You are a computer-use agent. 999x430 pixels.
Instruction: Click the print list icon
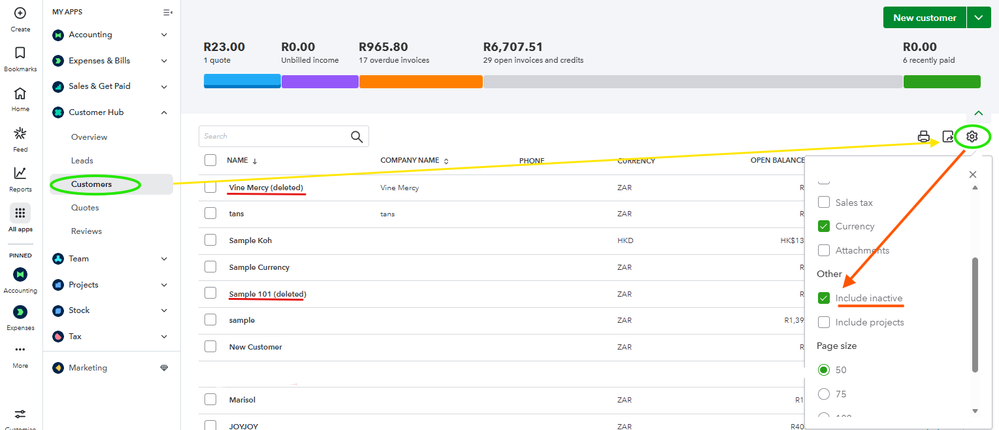click(924, 137)
